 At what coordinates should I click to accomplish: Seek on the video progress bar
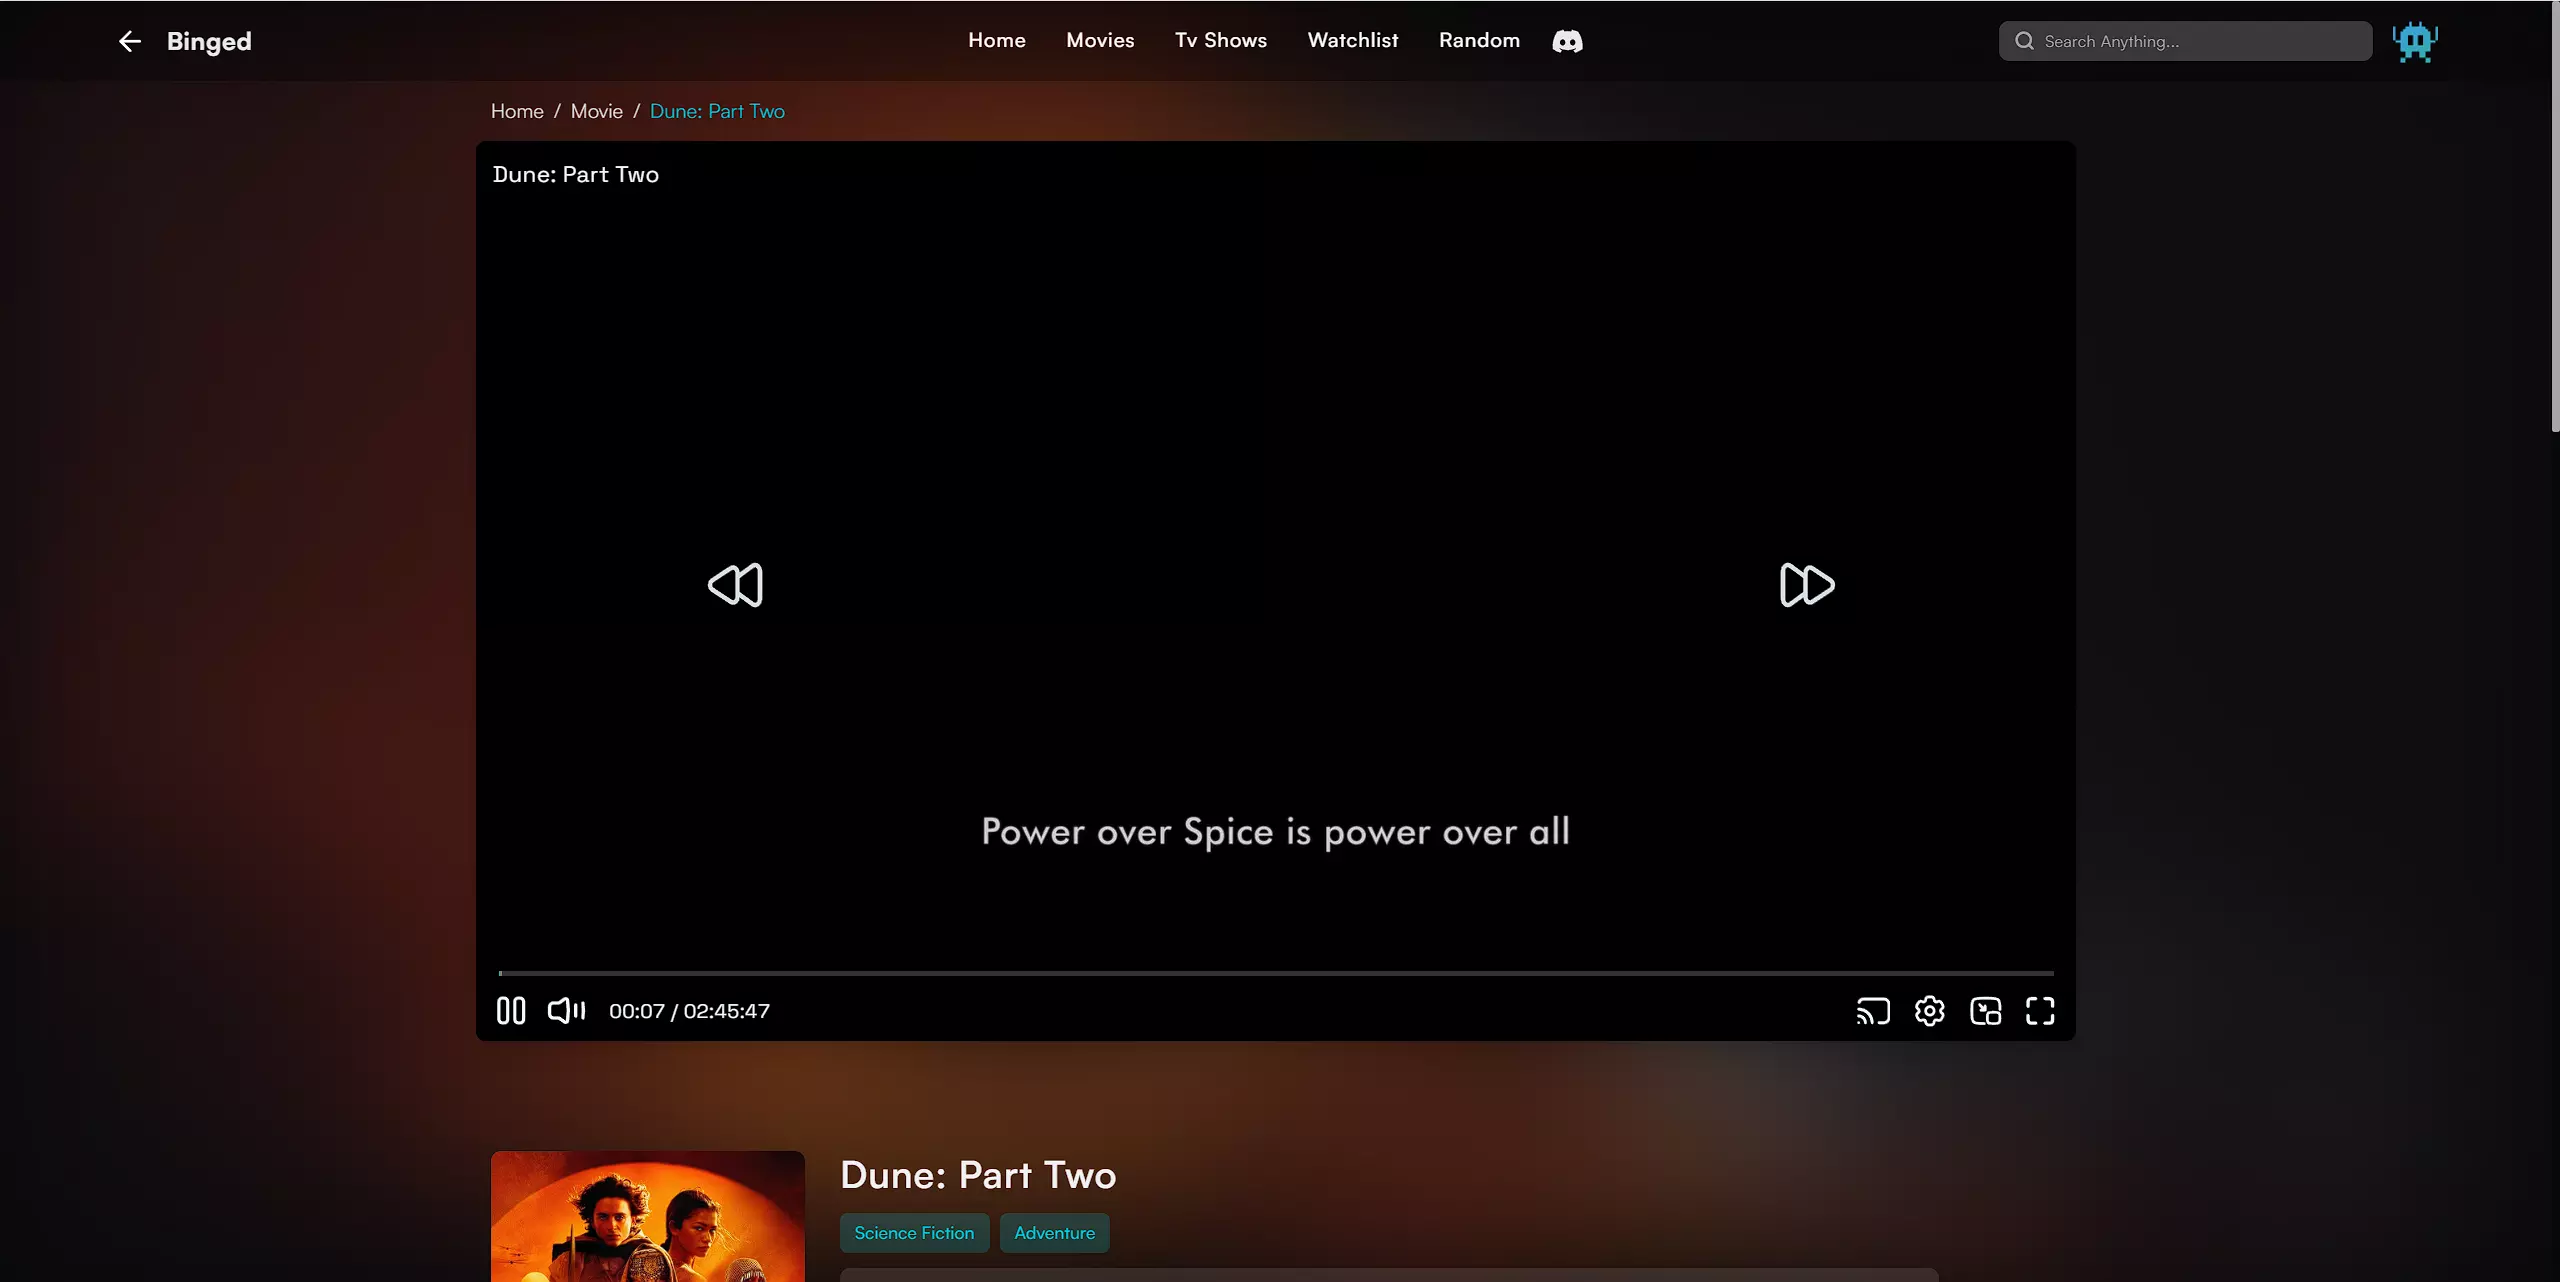1276,973
